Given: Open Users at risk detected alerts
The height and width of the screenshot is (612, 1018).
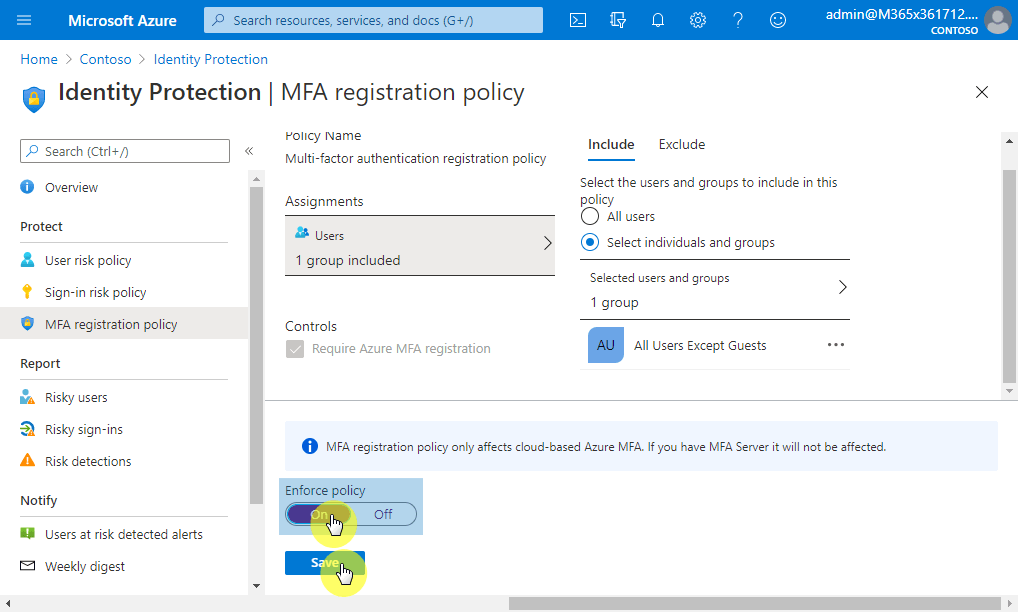Looking at the screenshot, I should point(124,534).
